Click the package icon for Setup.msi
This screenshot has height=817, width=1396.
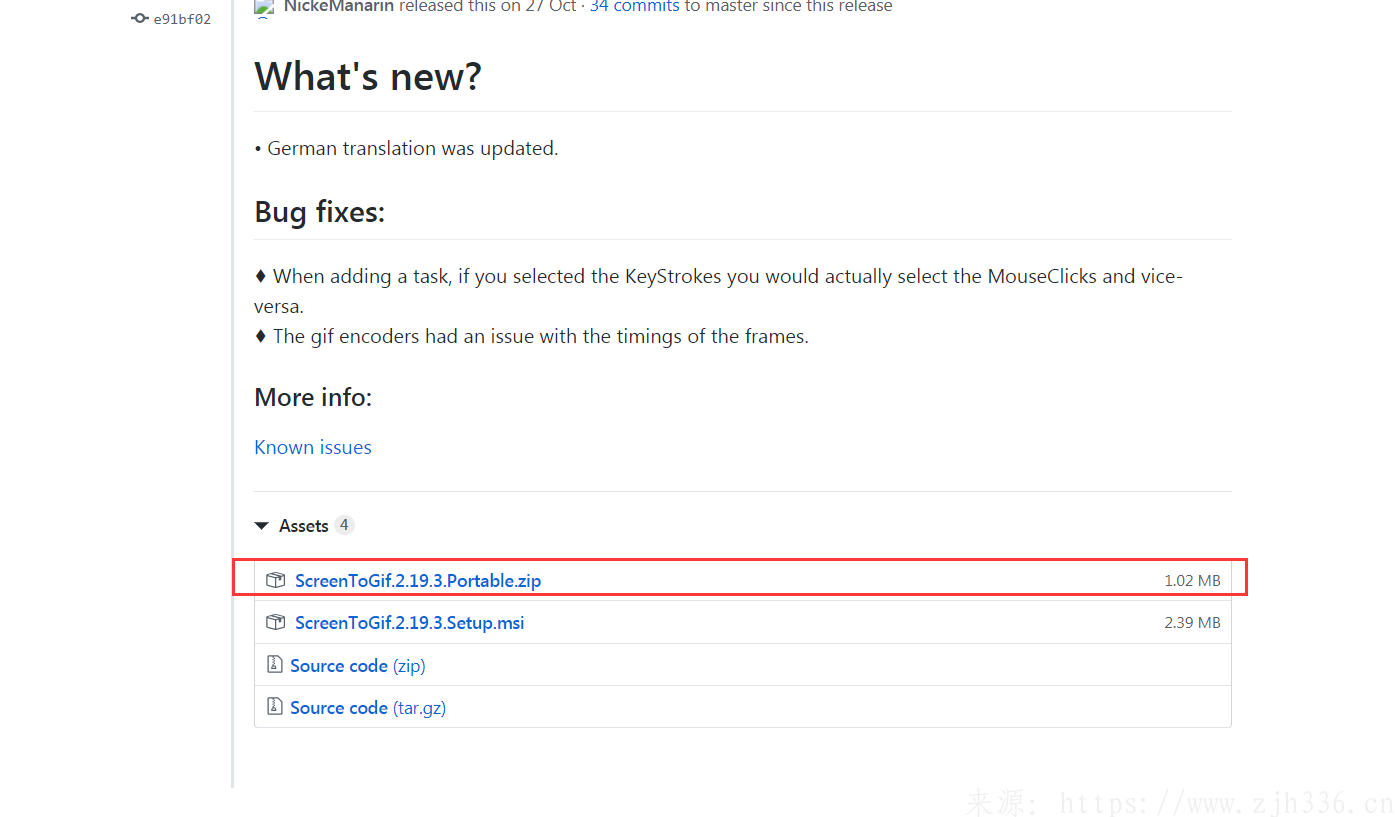(275, 622)
